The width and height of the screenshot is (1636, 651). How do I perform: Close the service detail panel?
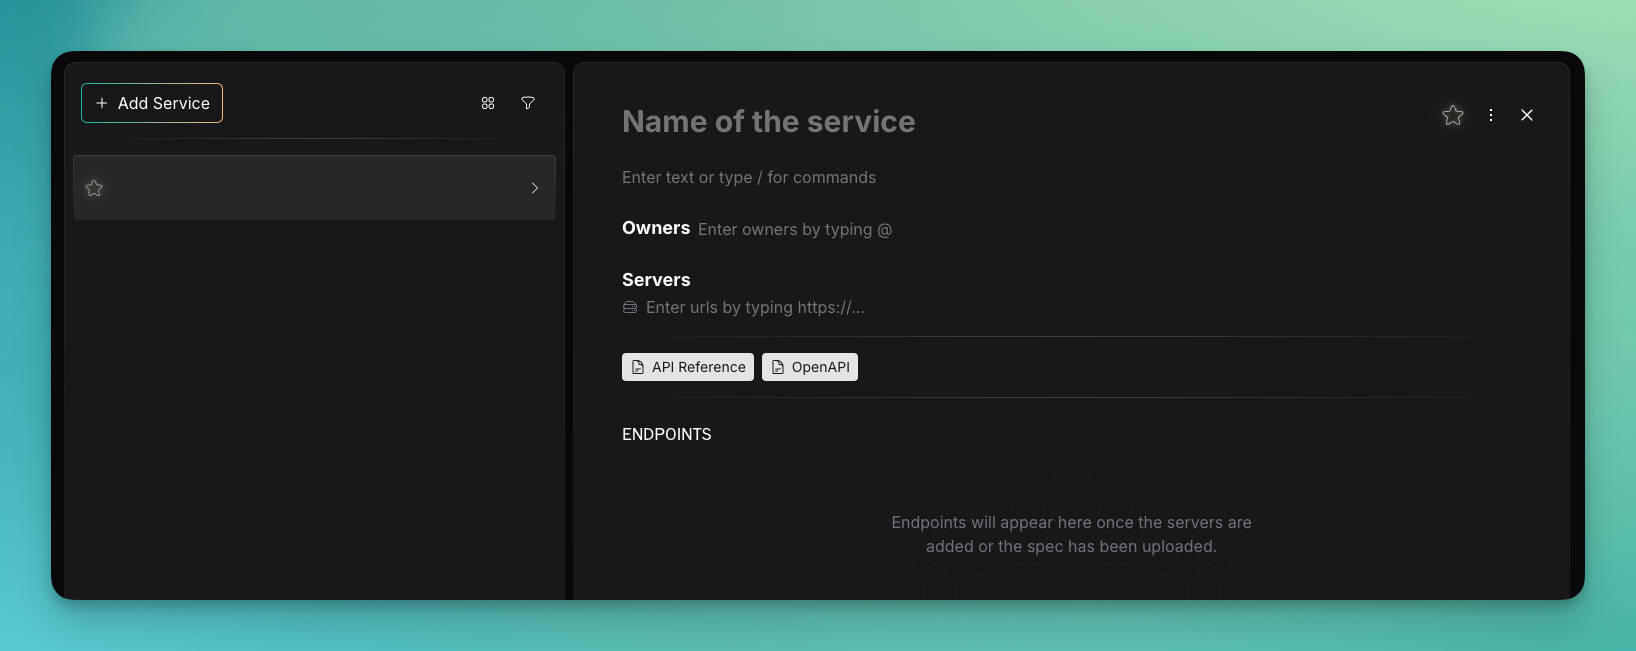click(1527, 115)
